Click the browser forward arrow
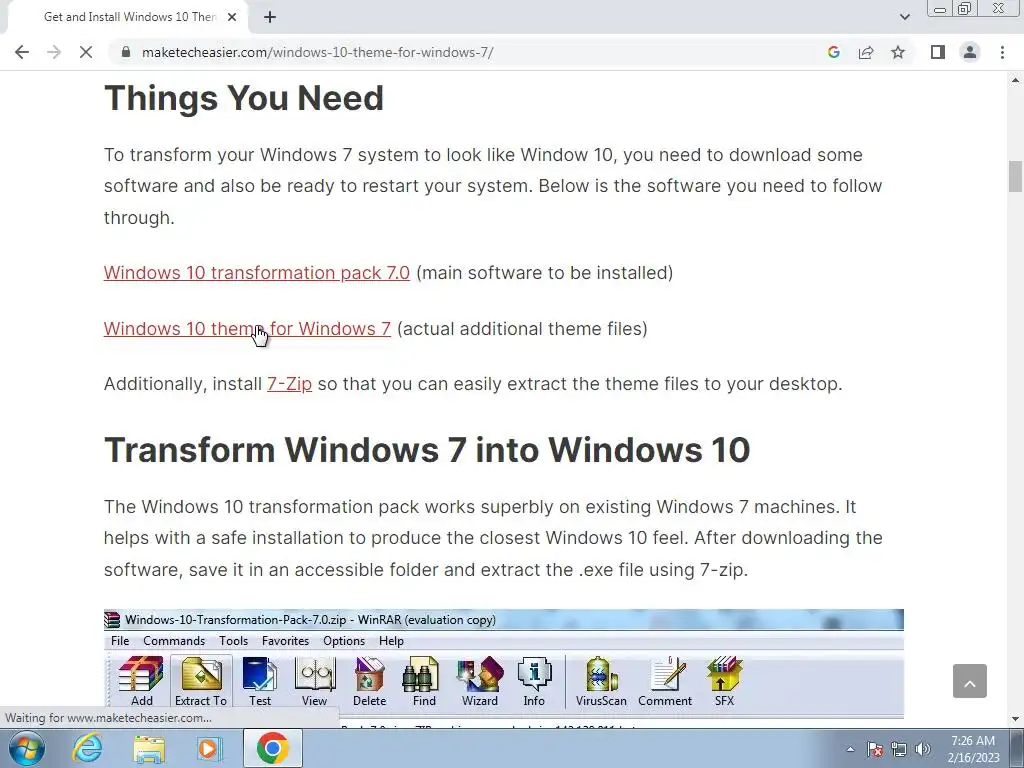Screen dimensions: 1024x768 [x=54, y=52]
